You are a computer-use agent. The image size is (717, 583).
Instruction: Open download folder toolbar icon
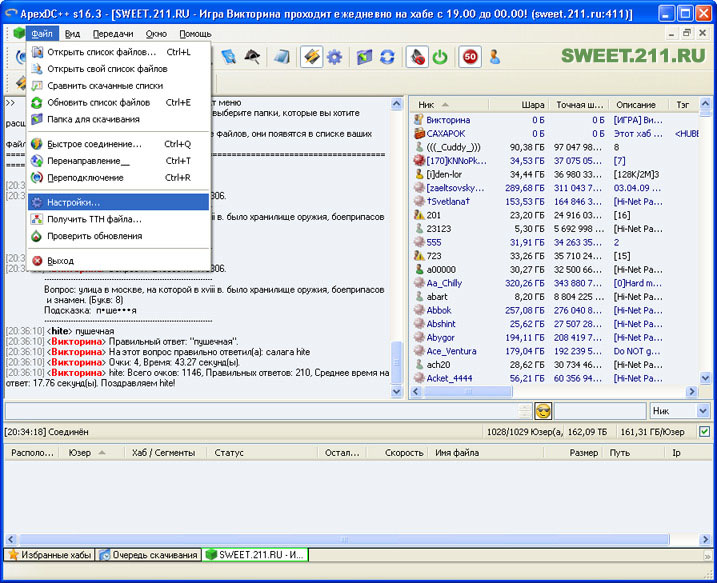tap(364, 57)
